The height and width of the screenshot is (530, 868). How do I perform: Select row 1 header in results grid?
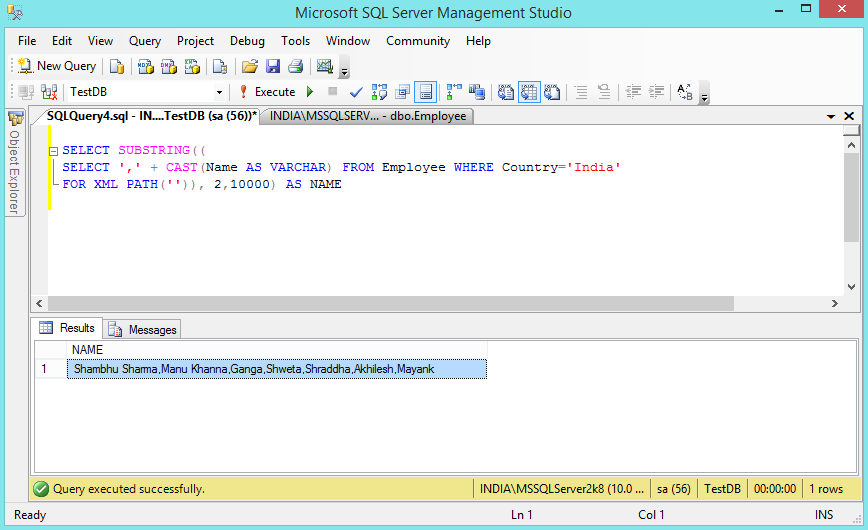(50, 369)
